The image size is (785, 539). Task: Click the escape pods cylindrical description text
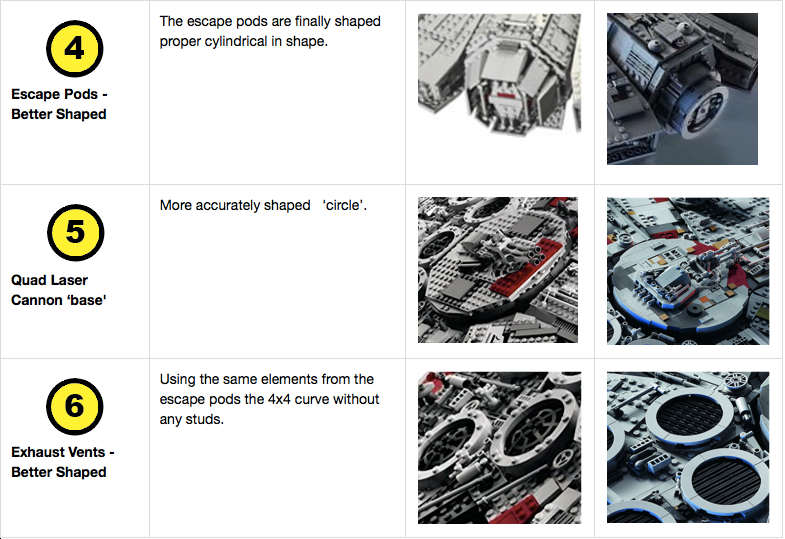click(270, 31)
